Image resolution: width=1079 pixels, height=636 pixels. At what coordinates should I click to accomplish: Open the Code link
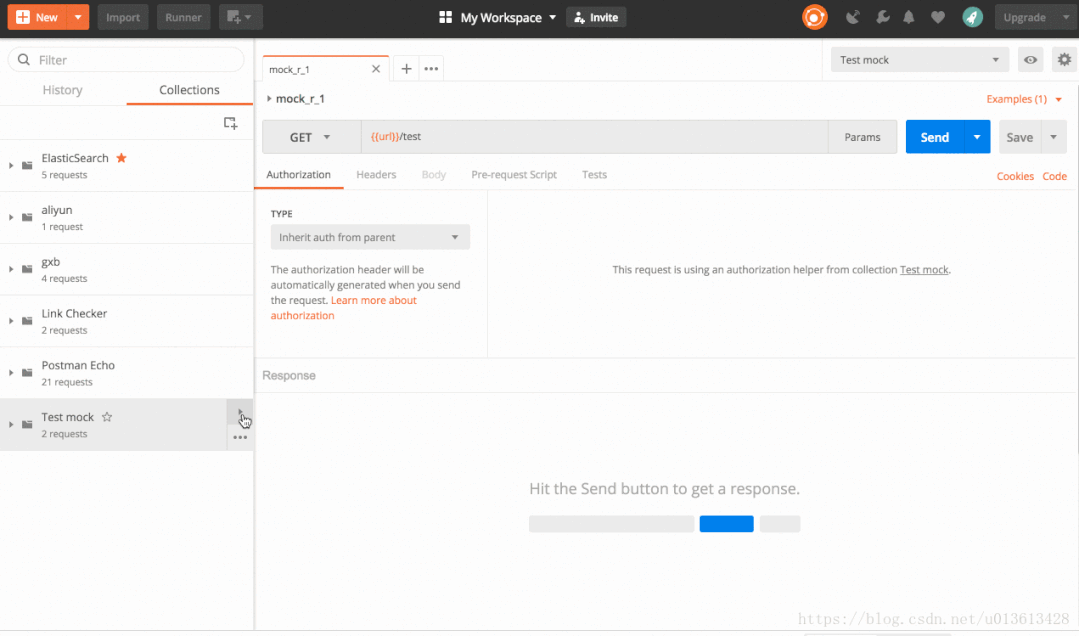pyautogui.click(x=1054, y=176)
